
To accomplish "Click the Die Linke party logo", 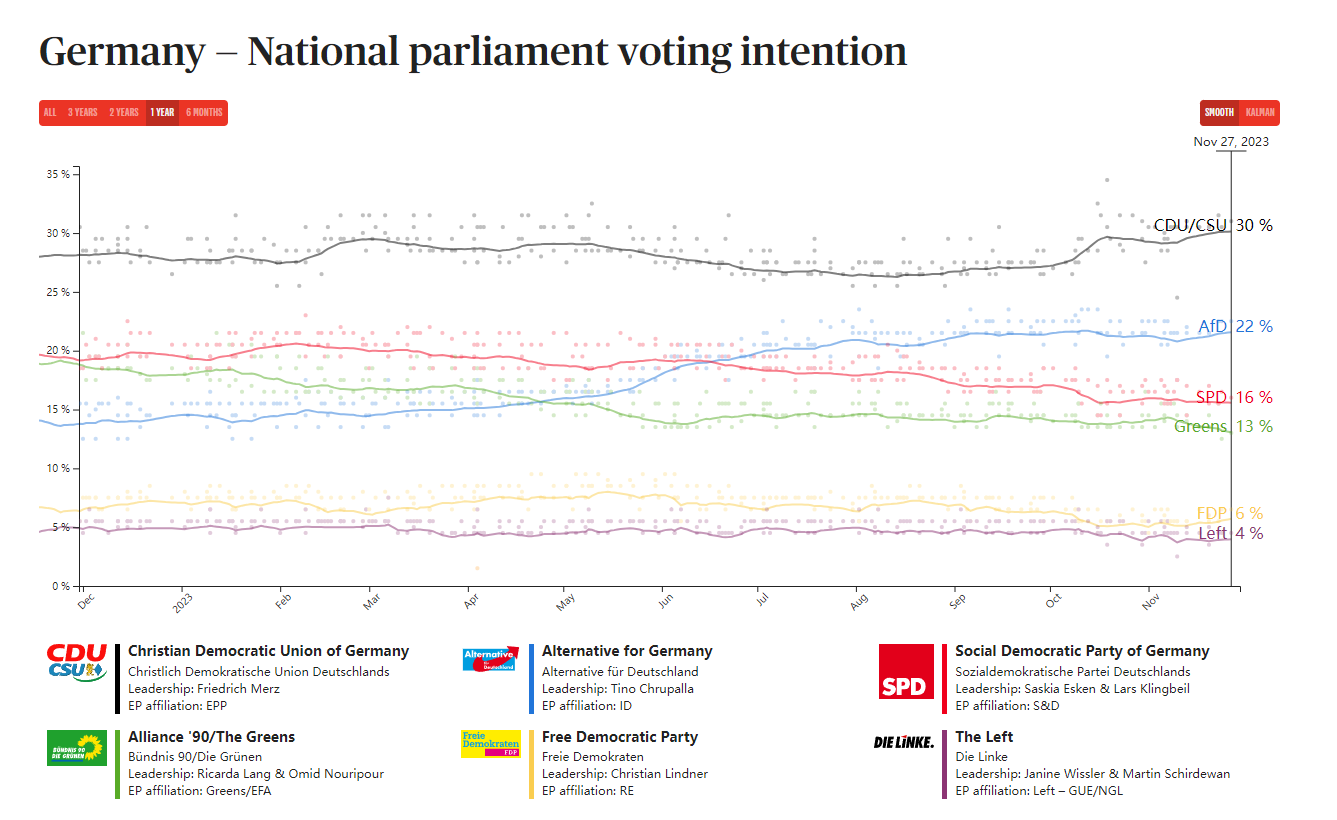I will click(903, 742).
